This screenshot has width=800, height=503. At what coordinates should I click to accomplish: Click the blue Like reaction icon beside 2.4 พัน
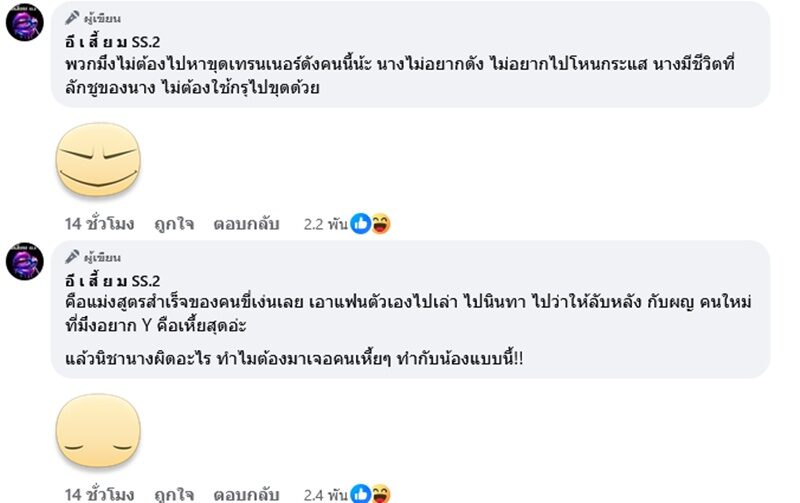(x=360, y=493)
